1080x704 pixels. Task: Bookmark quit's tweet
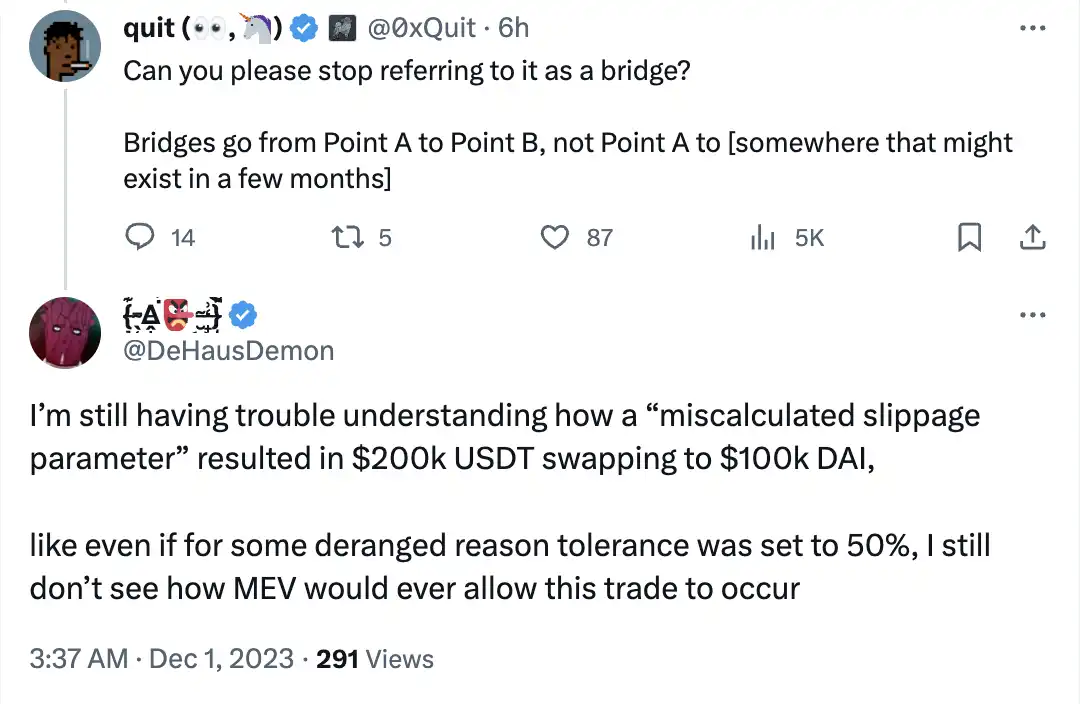[x=968, y=237]
